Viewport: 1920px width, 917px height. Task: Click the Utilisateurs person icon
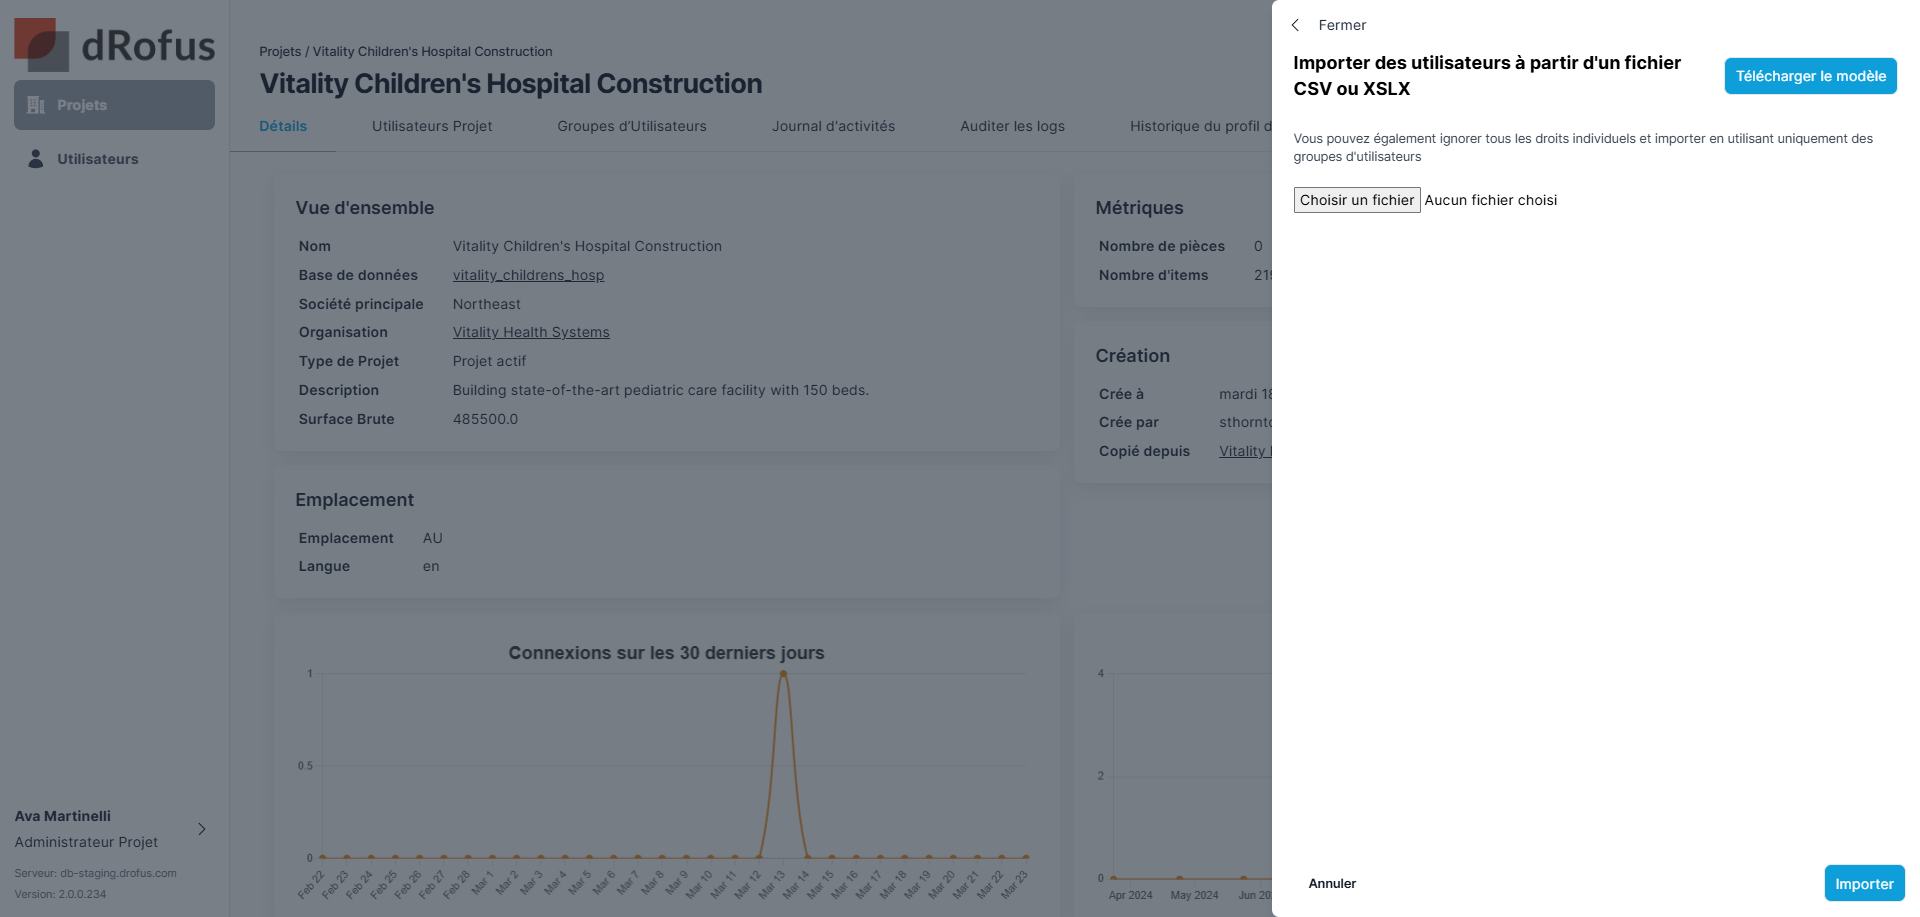pyautogui.click(x=36, y=159)
